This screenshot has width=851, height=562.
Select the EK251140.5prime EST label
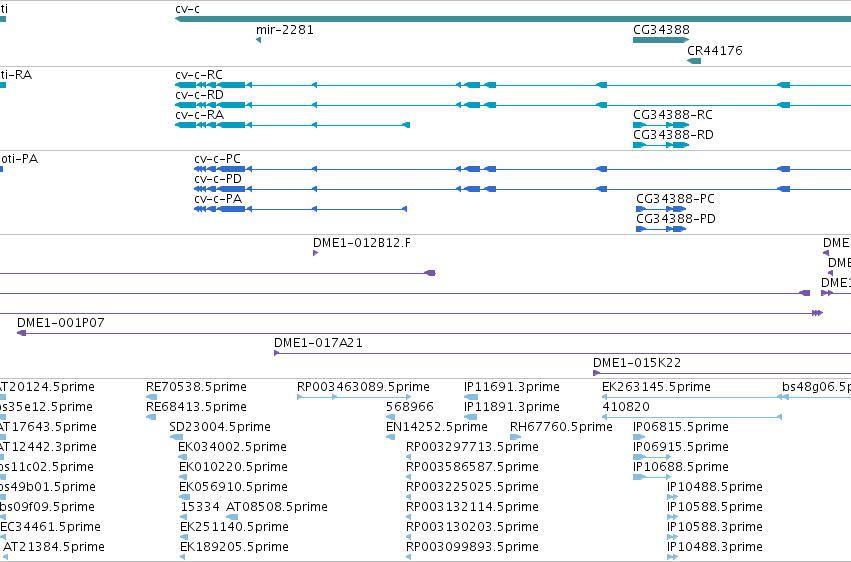234,527
